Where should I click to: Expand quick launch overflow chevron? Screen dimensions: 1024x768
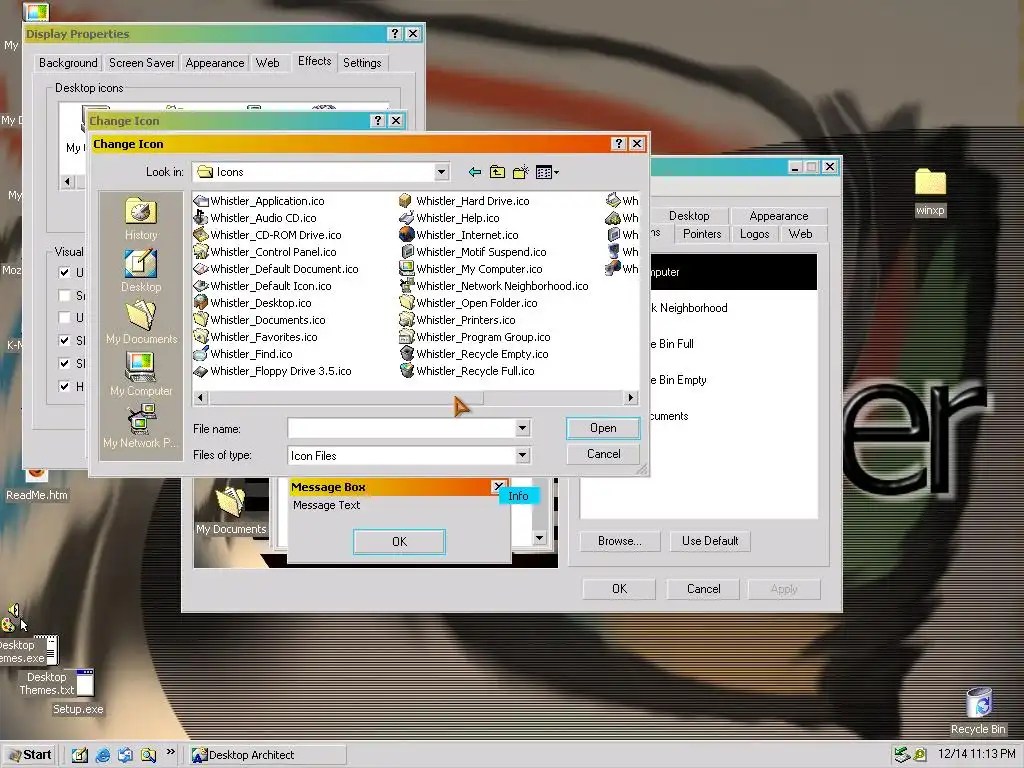coord(171,753)
